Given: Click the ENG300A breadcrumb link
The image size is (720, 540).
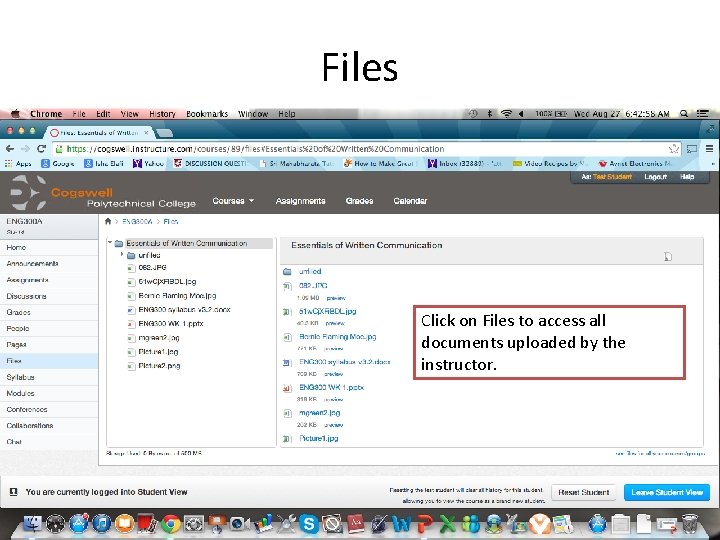Looking at the screenshot, I should pos(137,221).
